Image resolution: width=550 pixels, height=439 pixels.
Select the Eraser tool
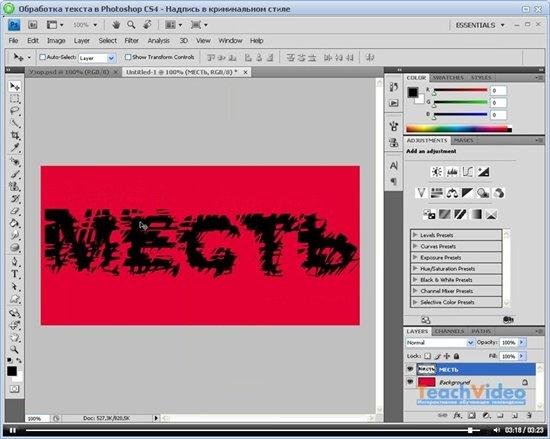(14, 211)
